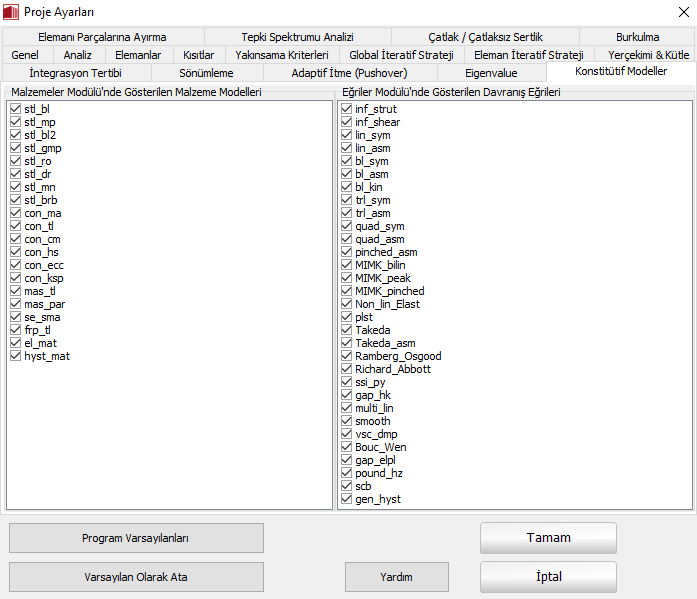
Task: Go to the Eigenvalue tab
Action: tap(491, 73)
